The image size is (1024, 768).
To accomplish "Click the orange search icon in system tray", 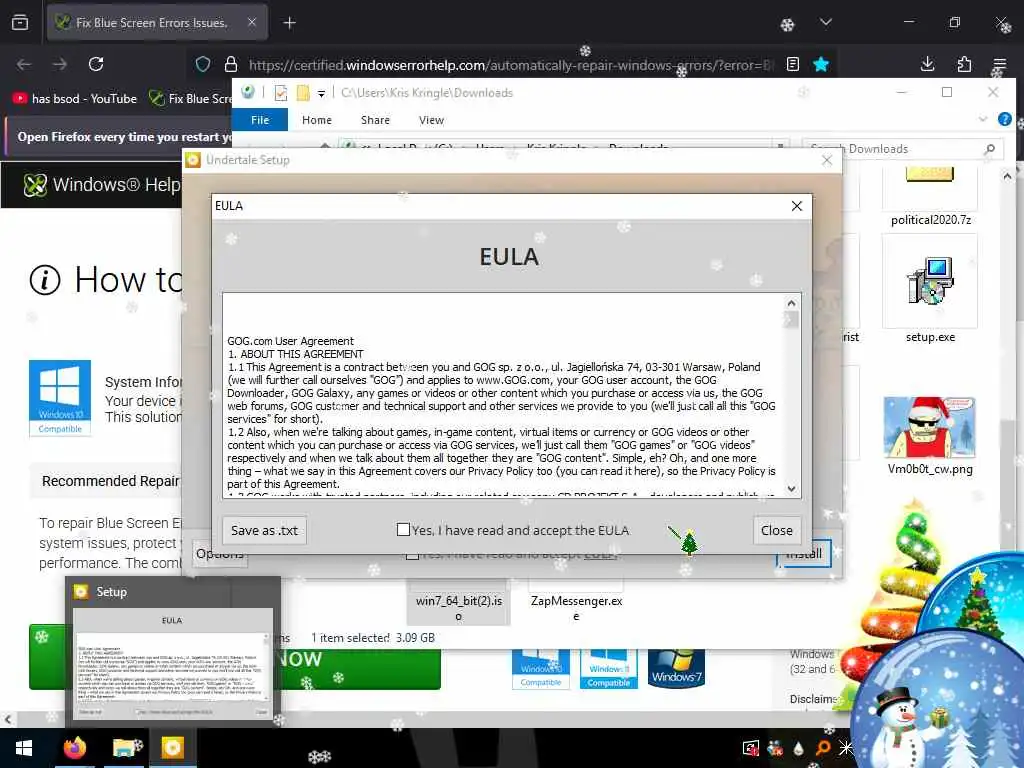I will tap(823, 748).
